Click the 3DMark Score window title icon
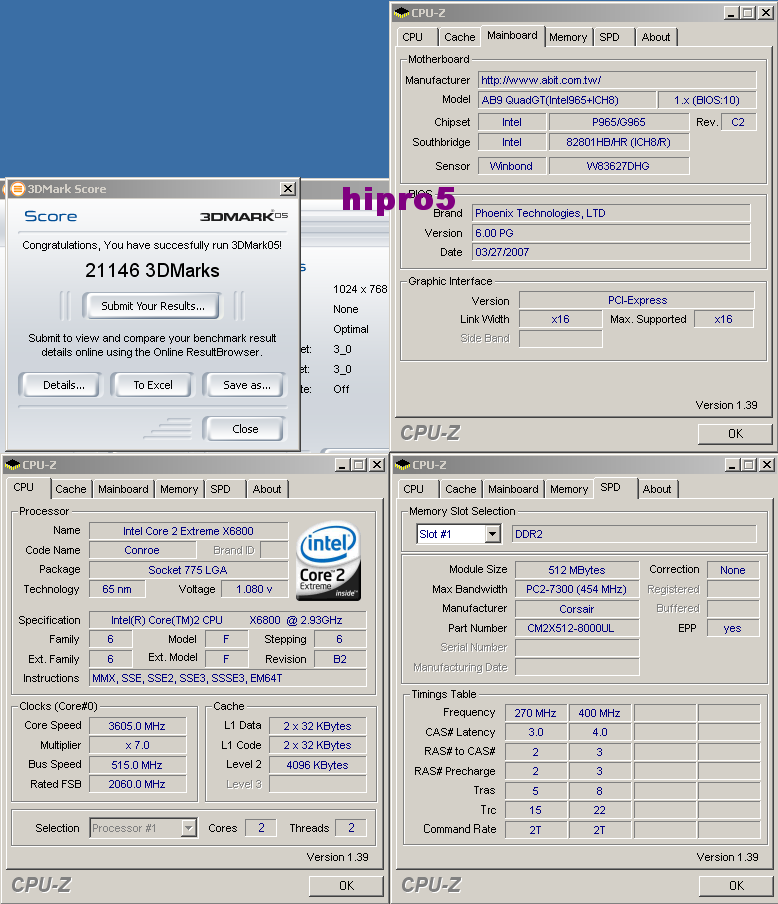This screenshot has width=778, height=904. point(18,189)
